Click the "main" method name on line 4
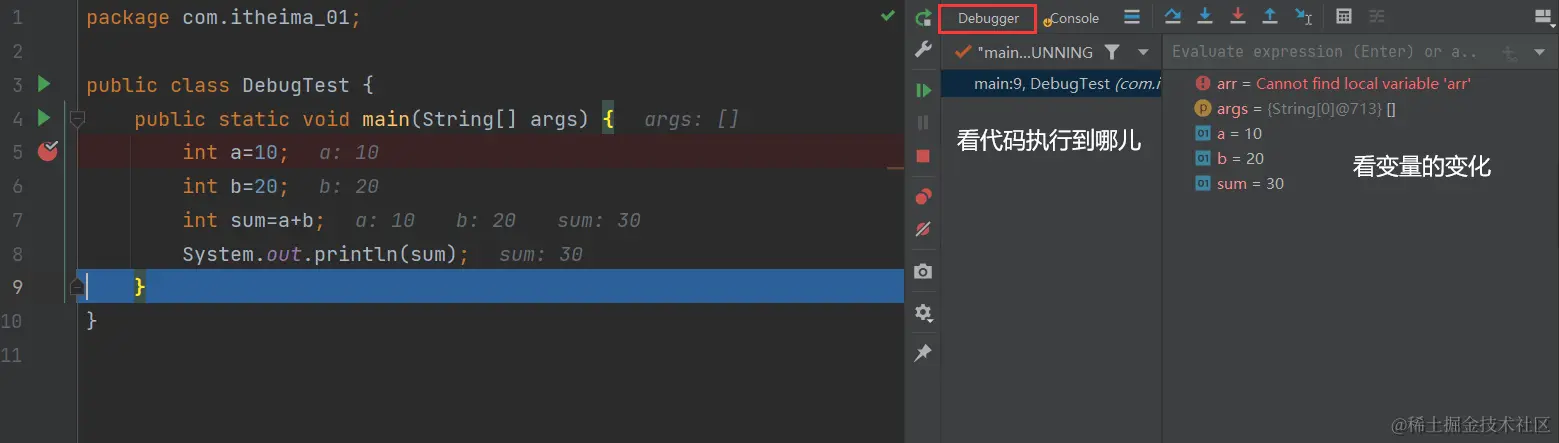1559x443 pixels. (x=386, y=119)
